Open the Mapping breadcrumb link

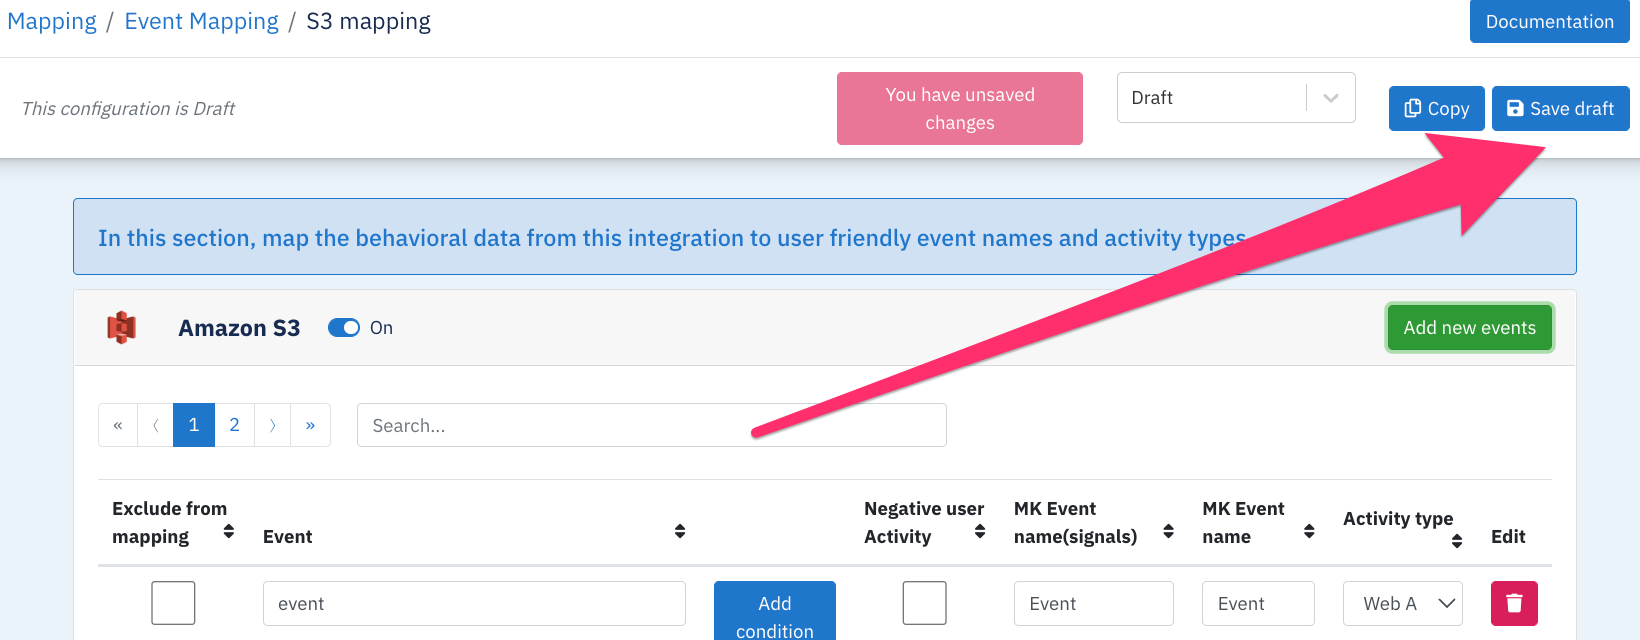coord(52,22)
